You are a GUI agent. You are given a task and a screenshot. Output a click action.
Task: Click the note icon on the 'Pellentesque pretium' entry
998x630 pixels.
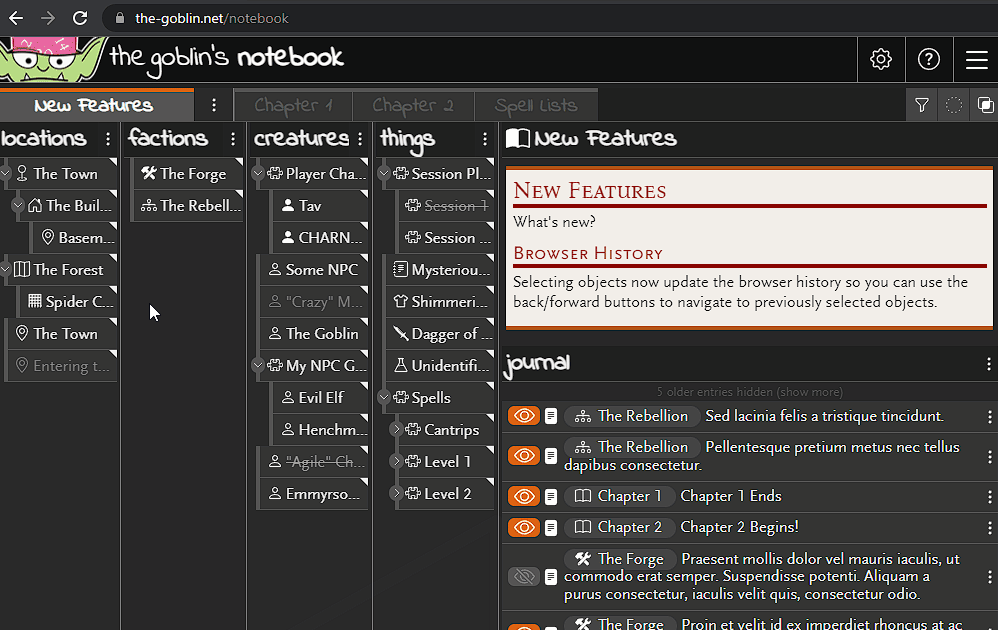[x=551, y=456]
